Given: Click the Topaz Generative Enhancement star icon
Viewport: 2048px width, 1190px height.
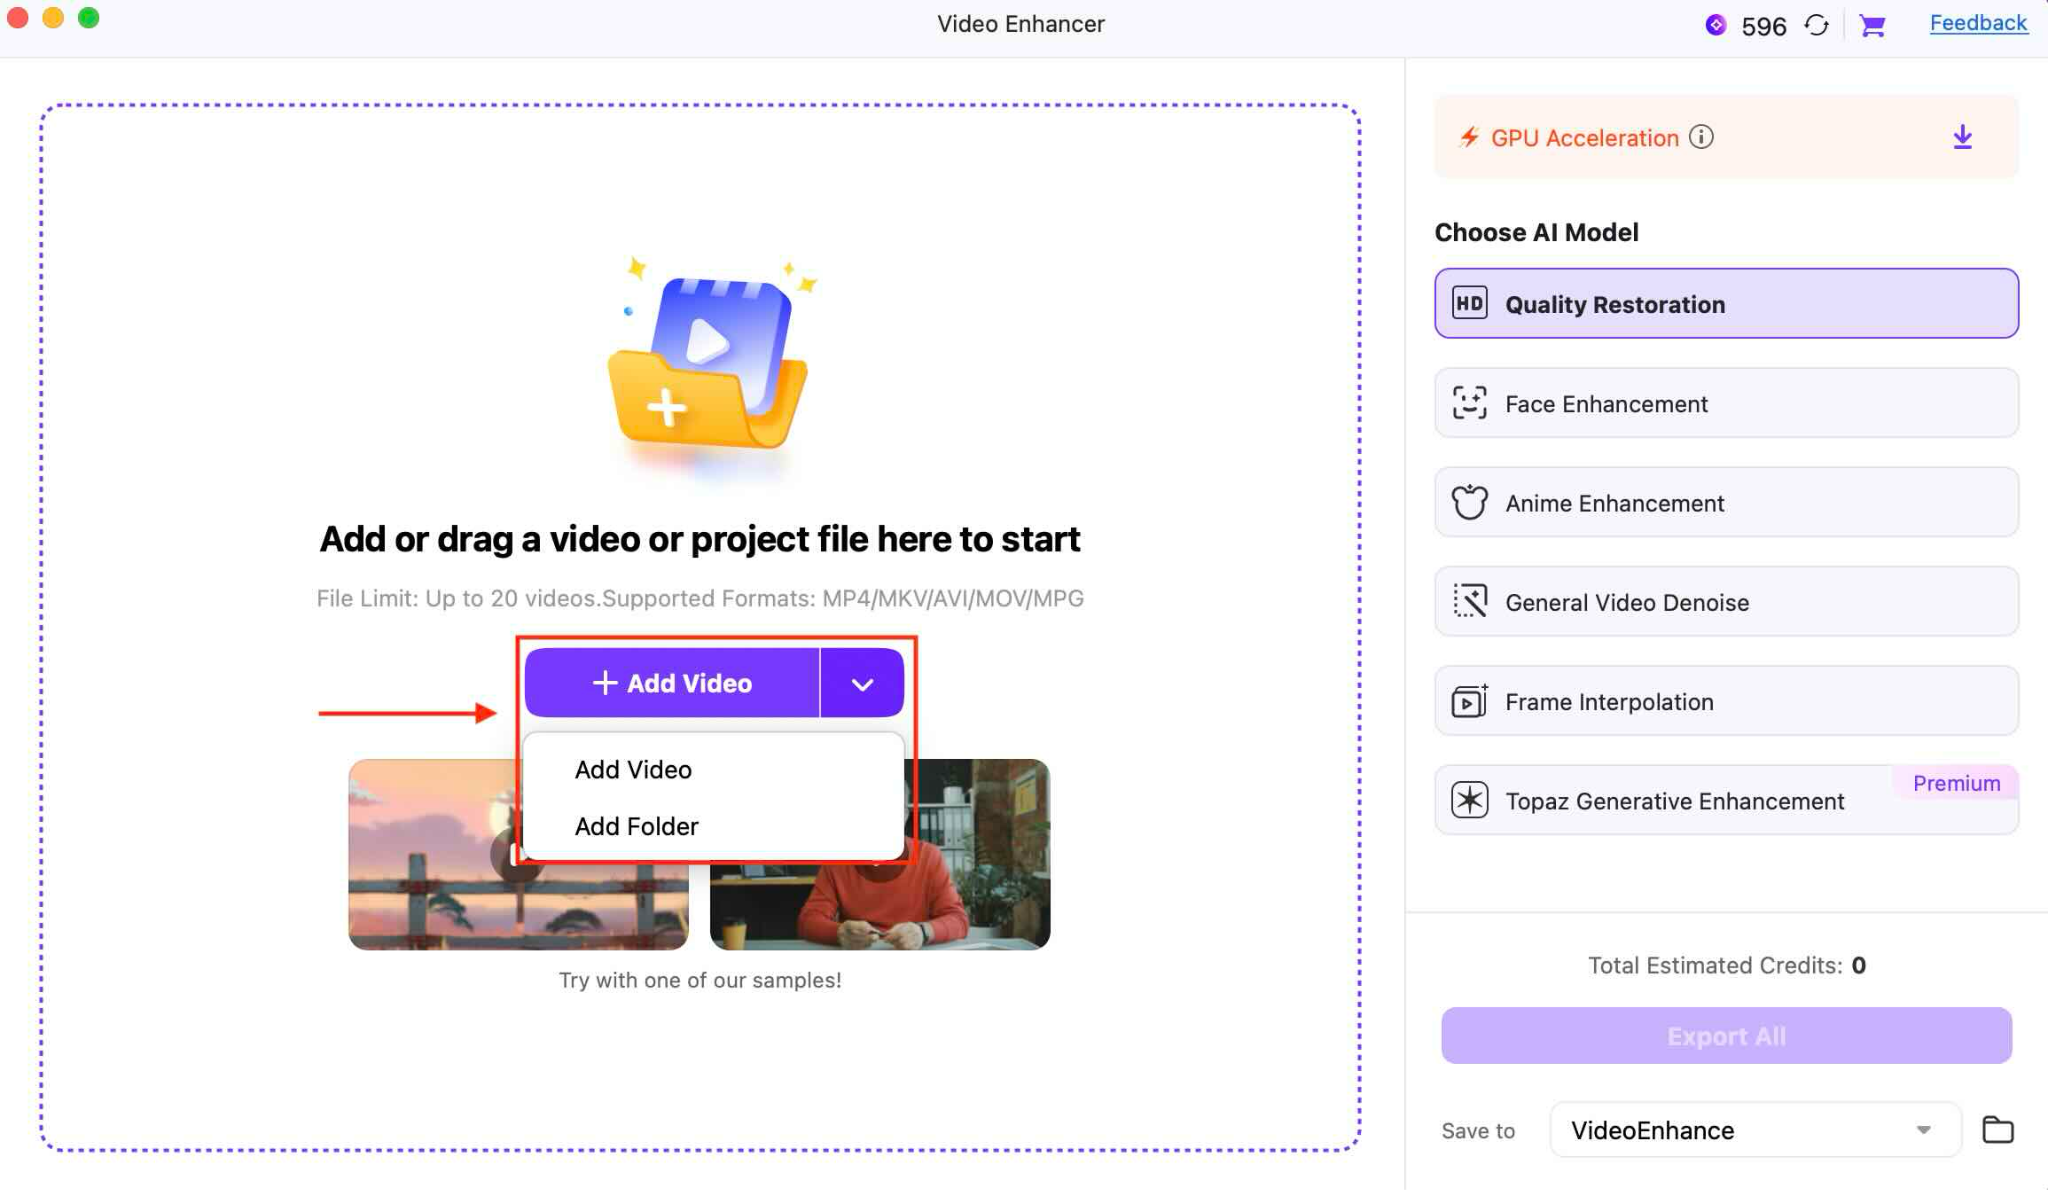Looking at the screenshot, I should 1470,800.
